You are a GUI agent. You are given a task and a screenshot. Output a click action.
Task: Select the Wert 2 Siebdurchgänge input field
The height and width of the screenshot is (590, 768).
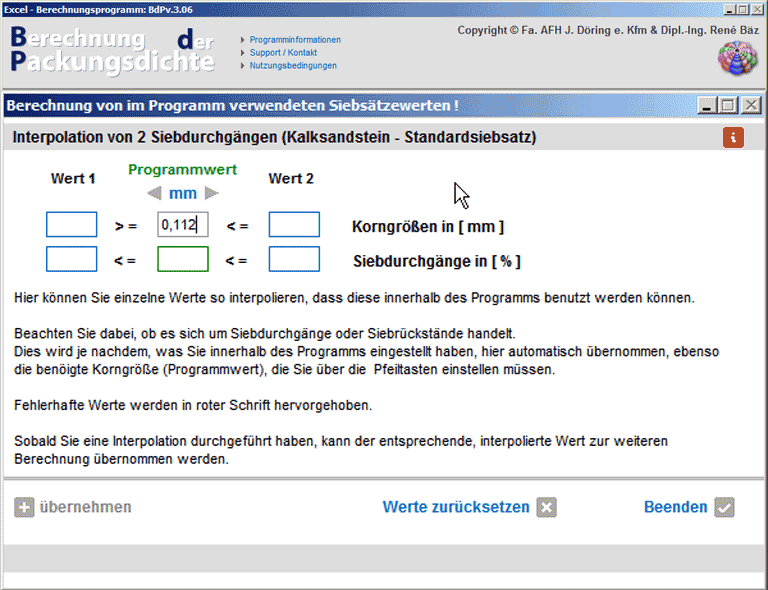coord(294,260)
